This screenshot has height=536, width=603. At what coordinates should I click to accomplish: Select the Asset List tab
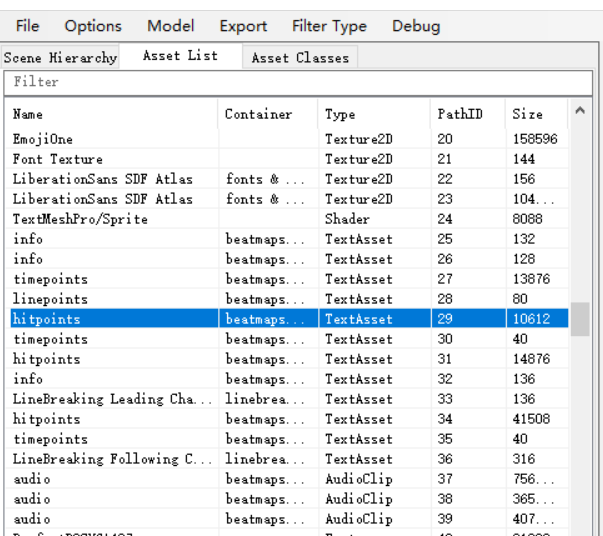[180, 56]
